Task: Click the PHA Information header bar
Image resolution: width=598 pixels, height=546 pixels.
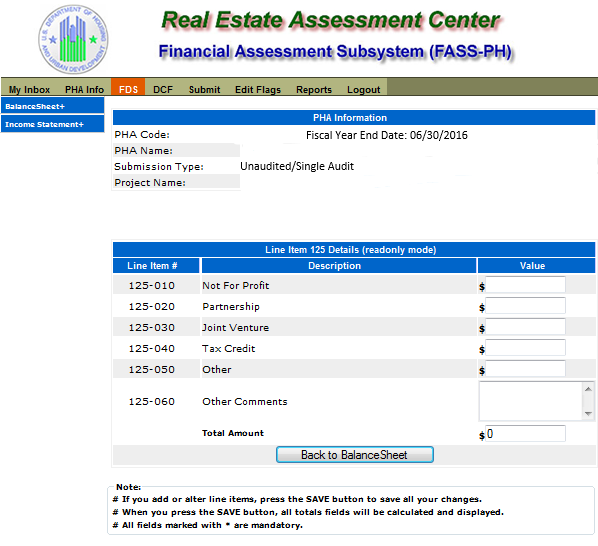Action: pos(354,117)
